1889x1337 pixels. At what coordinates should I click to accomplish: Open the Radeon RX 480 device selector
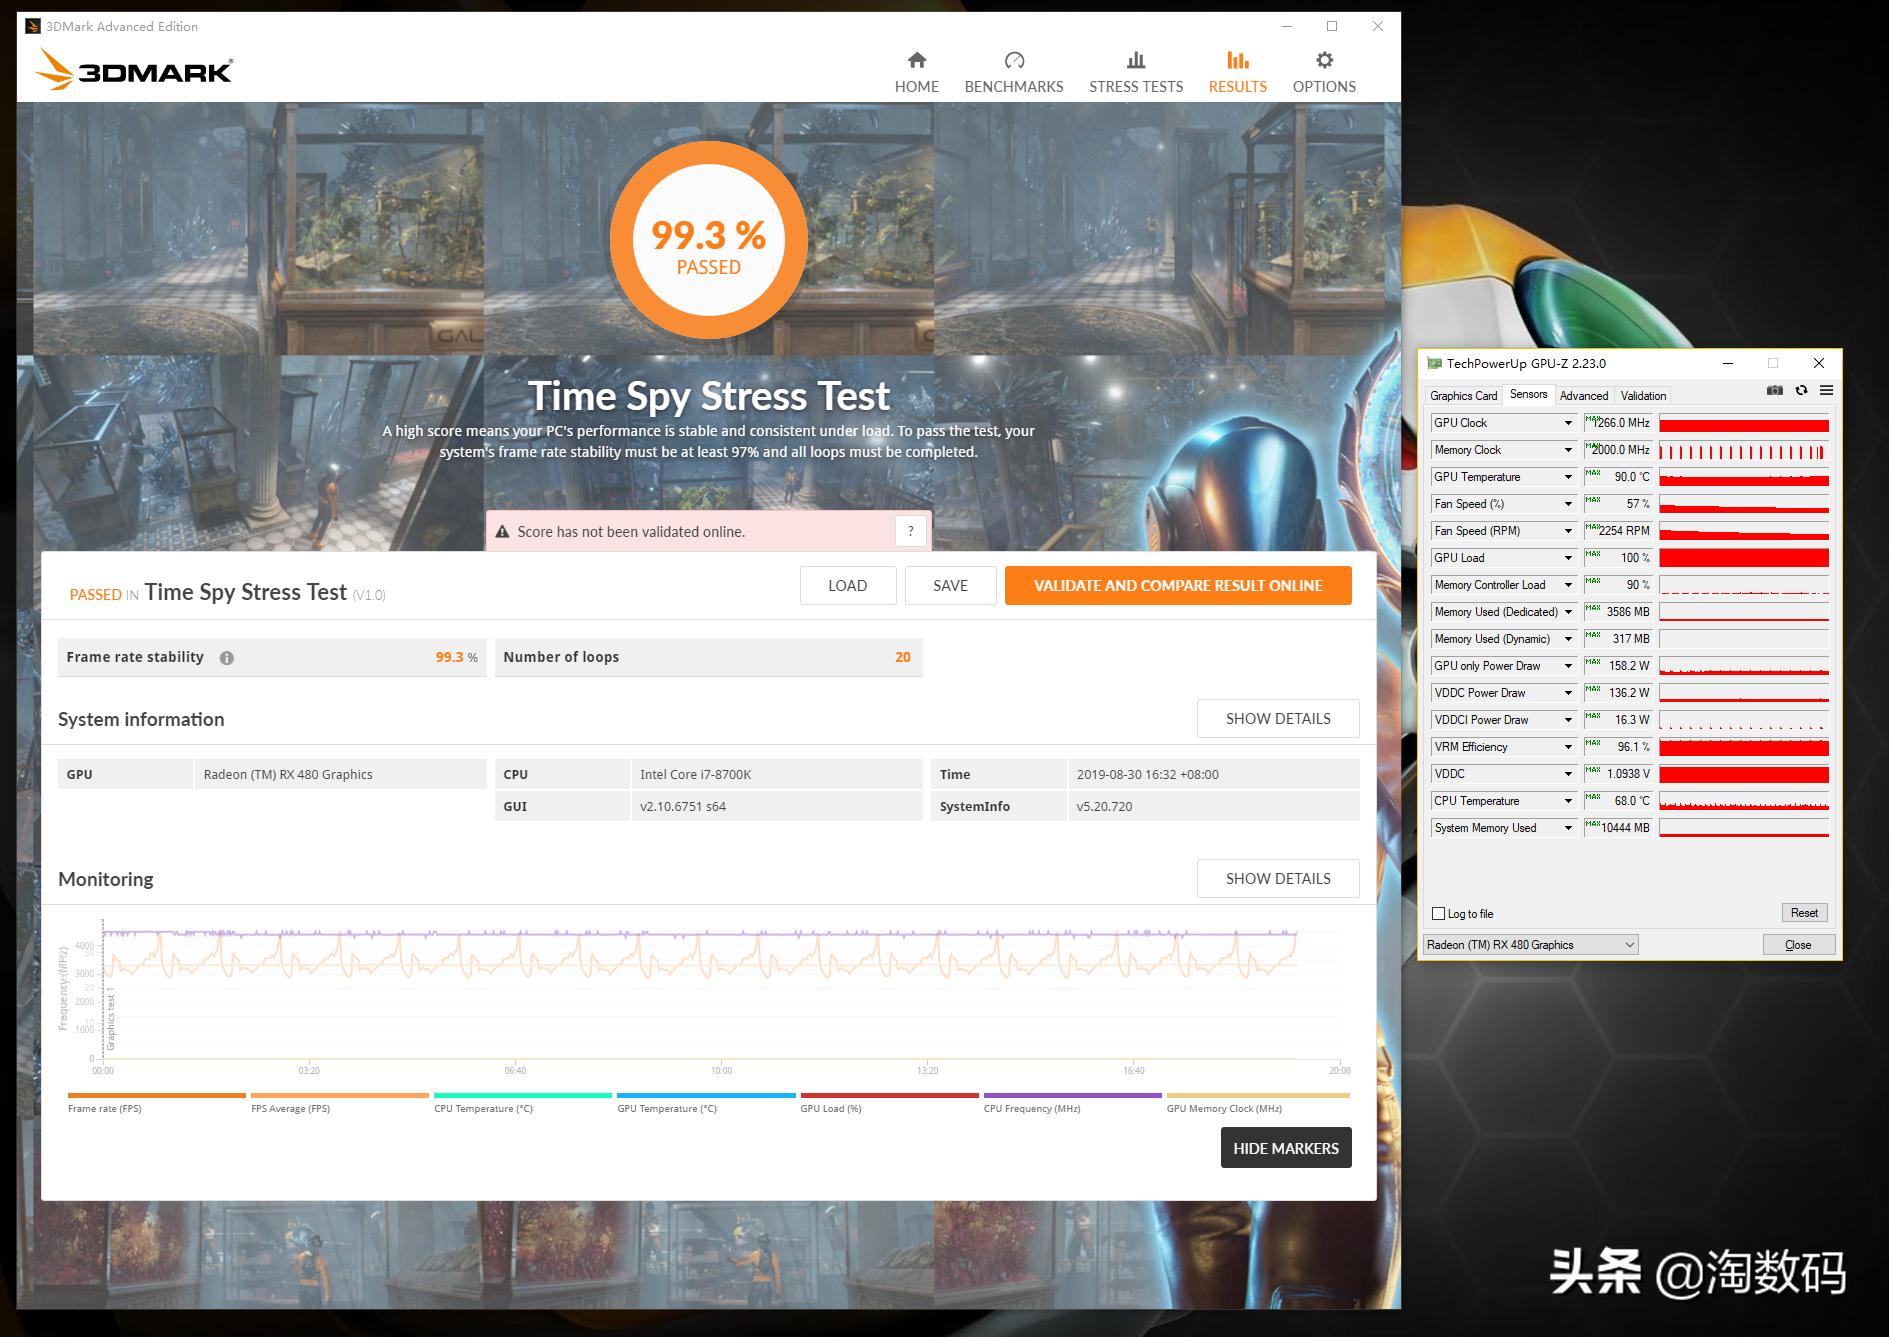pyautogui.click(x=1530, y=944)
